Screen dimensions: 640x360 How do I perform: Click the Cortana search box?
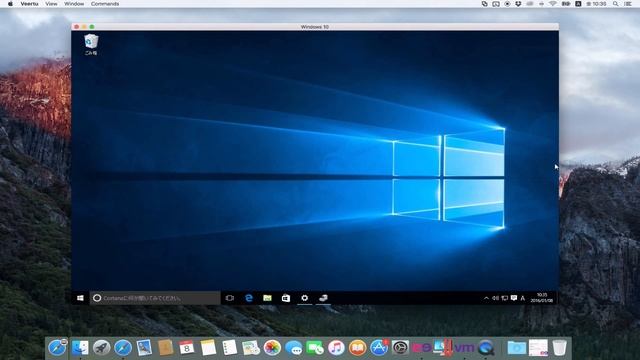tap(155, 298)
